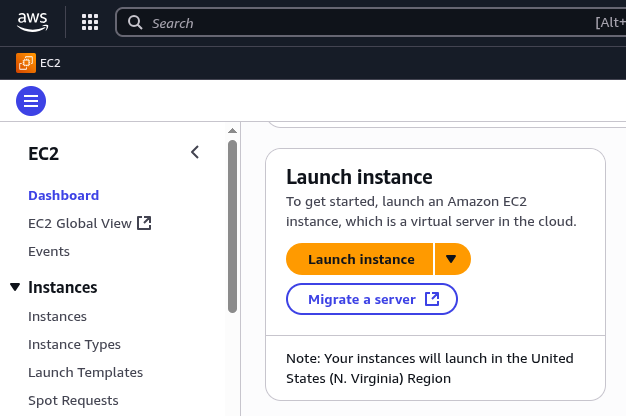
Task: Open Events in the sidebar
Action: pyautogui.click(x=49, y=252)
